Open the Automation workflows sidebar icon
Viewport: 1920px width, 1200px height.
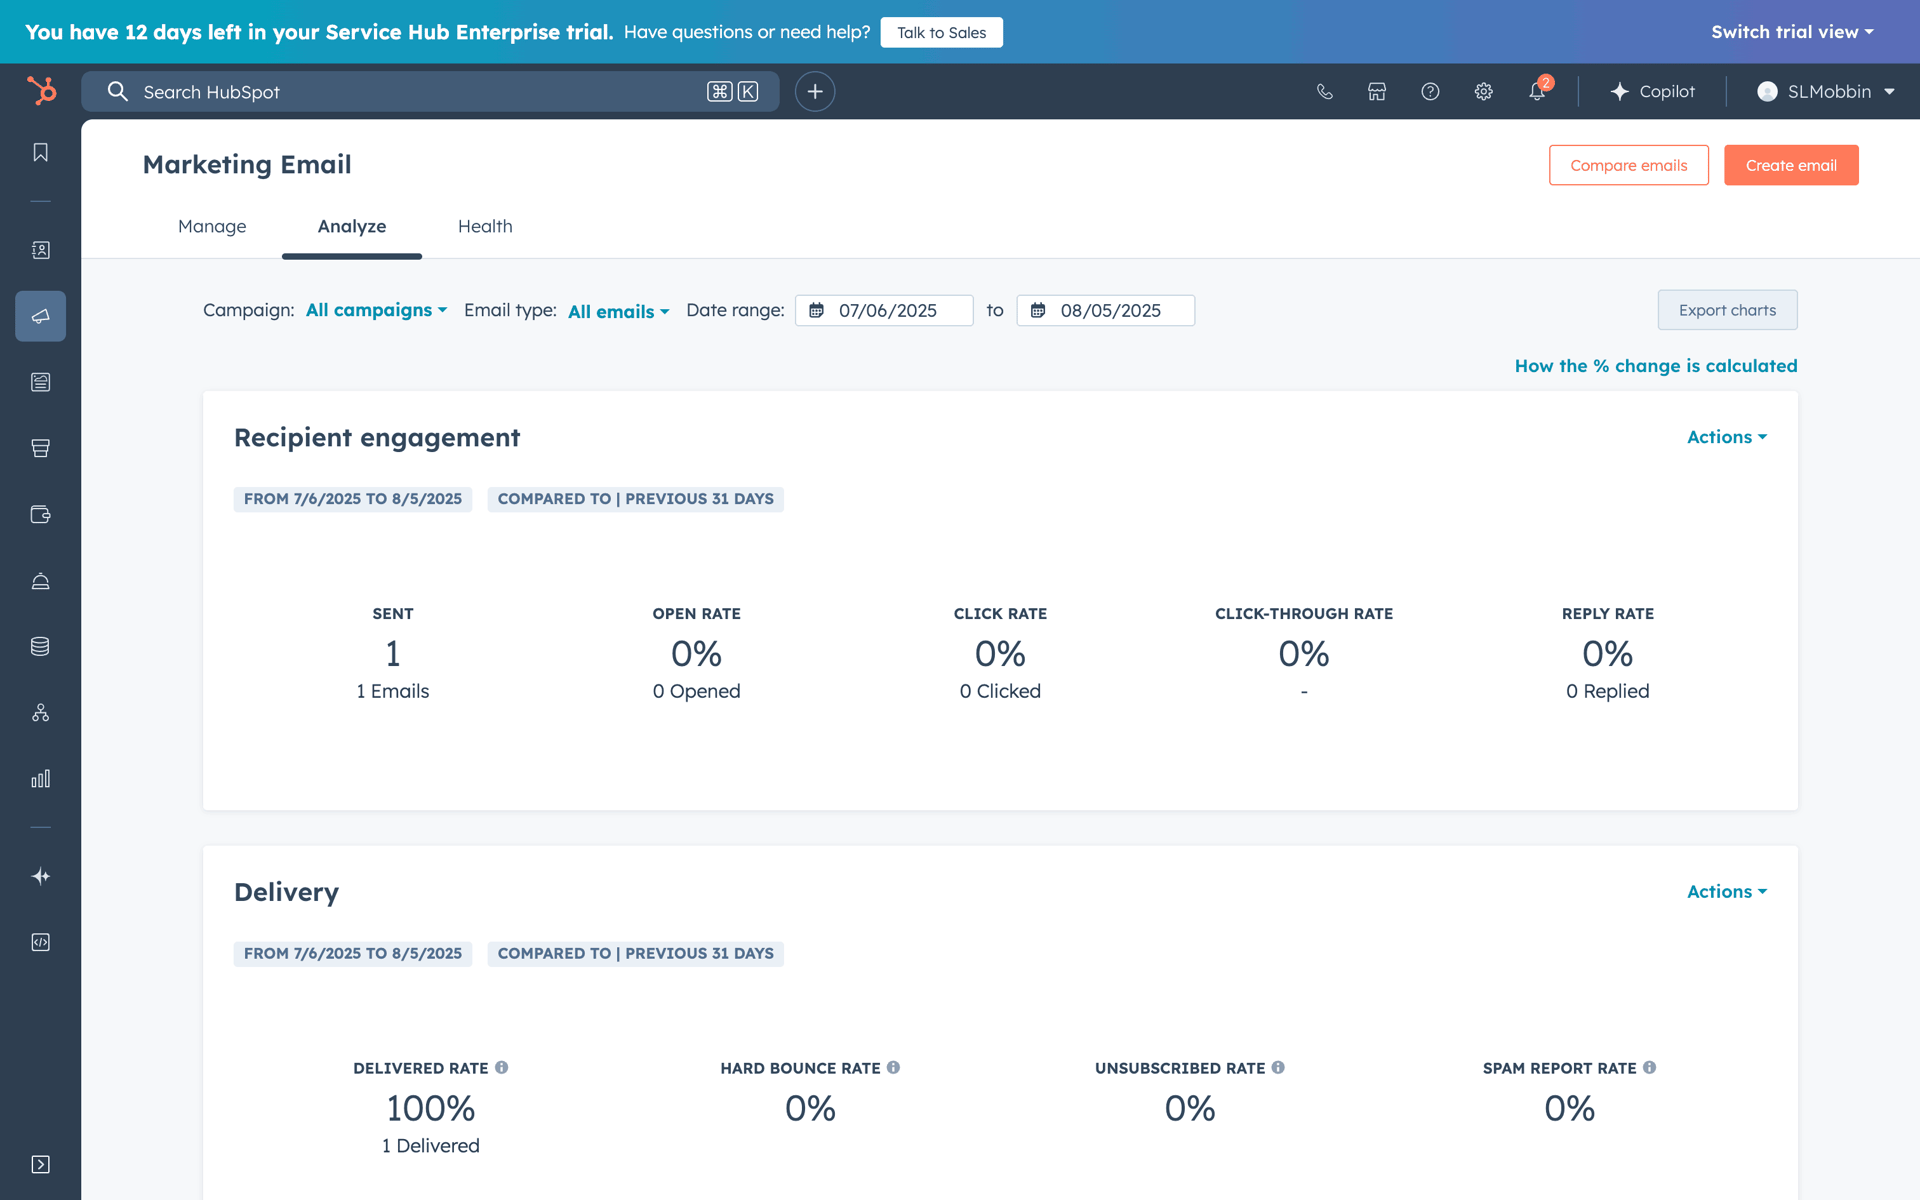(x=40, y=712)
